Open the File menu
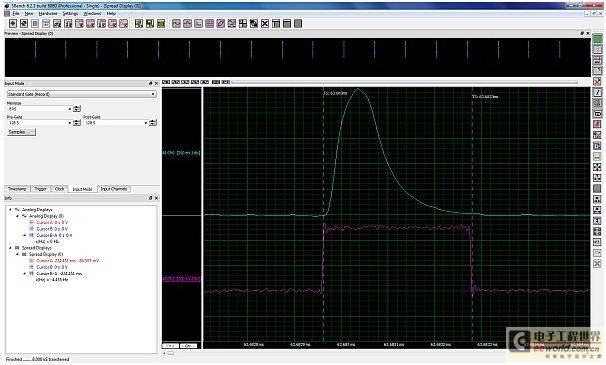606x365 pixels. (15, 14)
